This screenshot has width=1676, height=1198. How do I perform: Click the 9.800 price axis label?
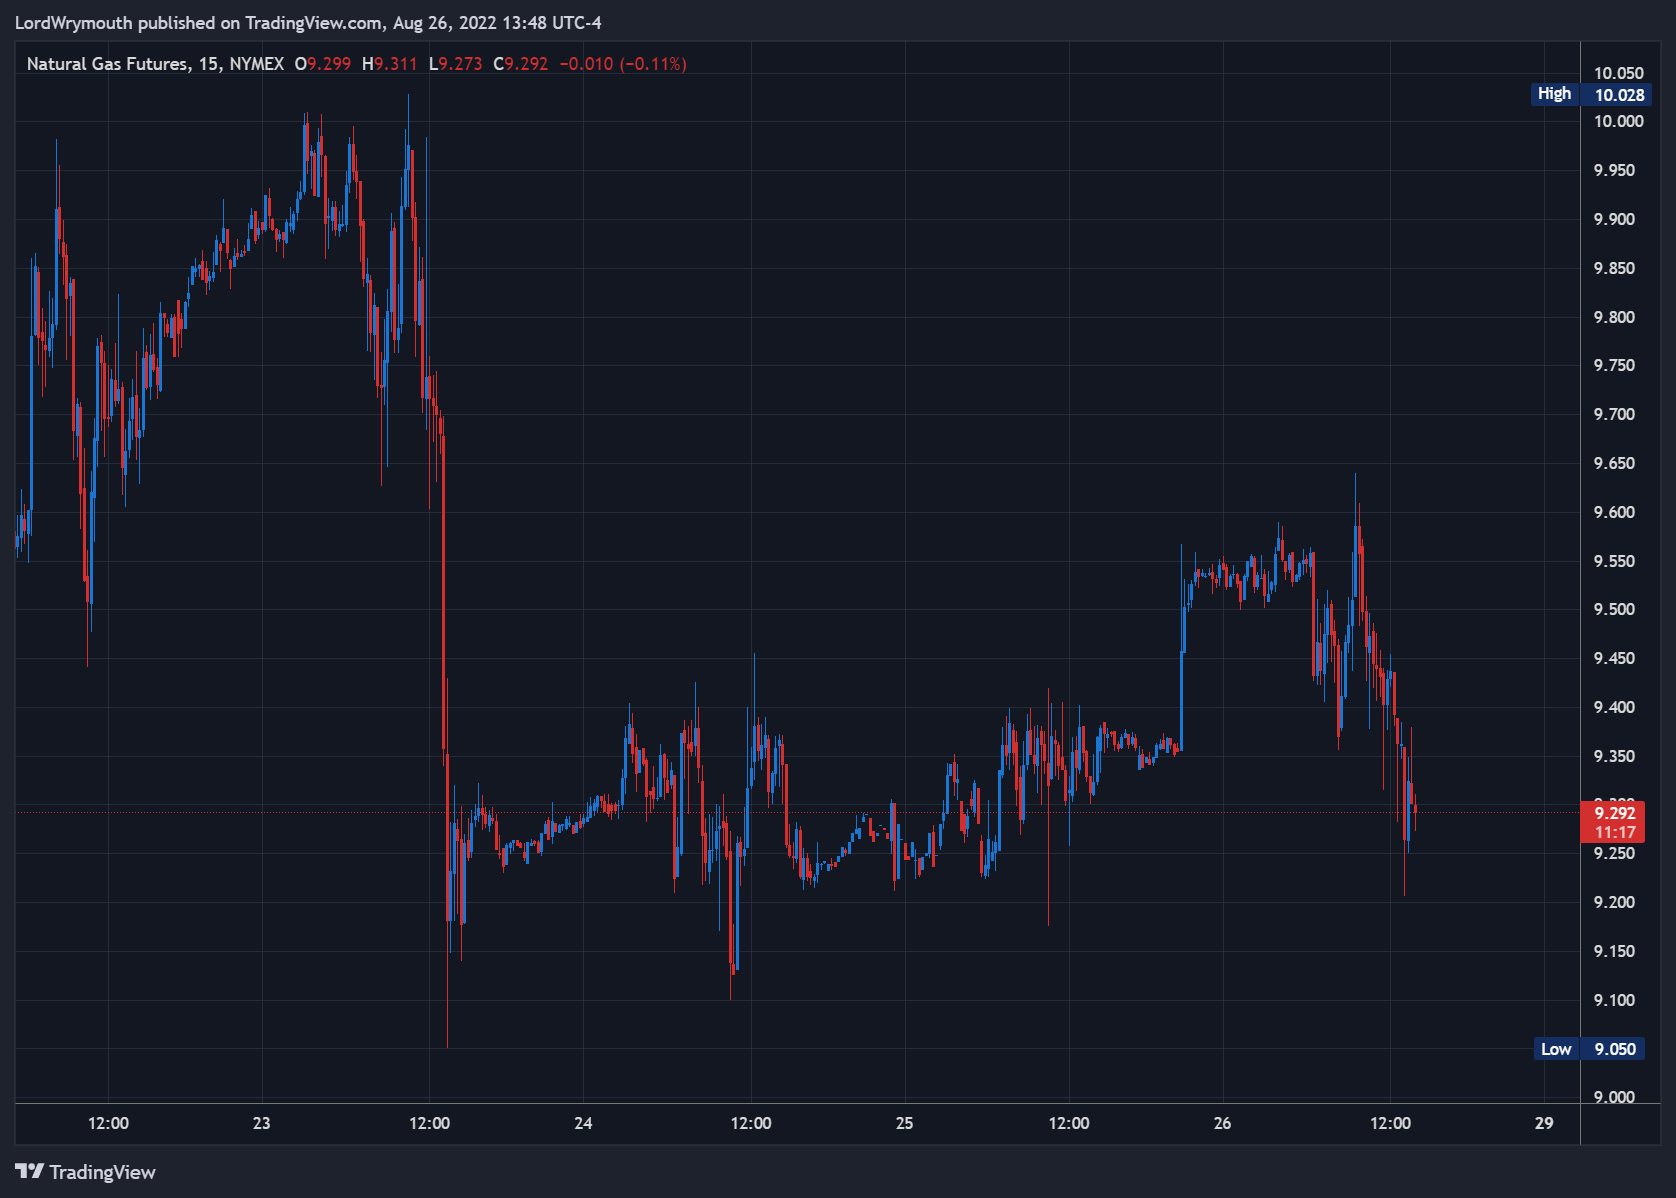(1614, 318)
